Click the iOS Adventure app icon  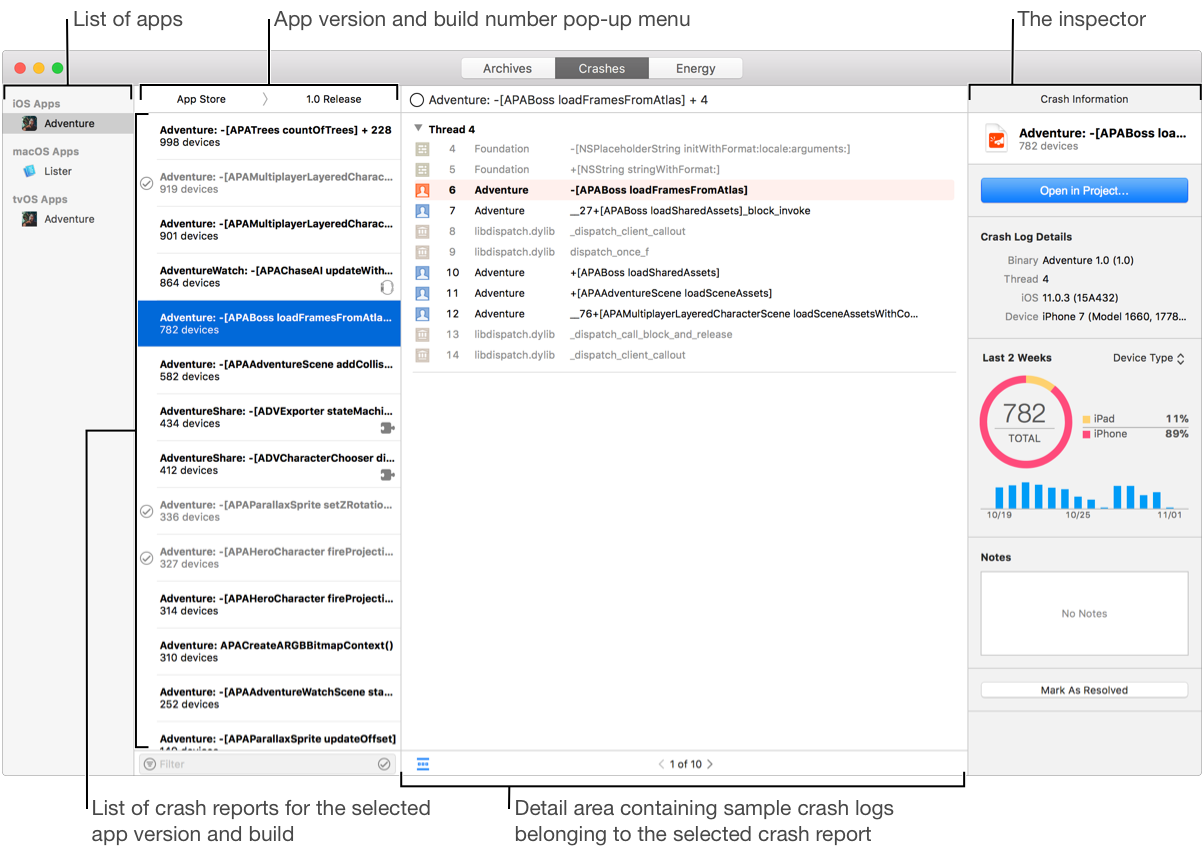coord(30,123)
